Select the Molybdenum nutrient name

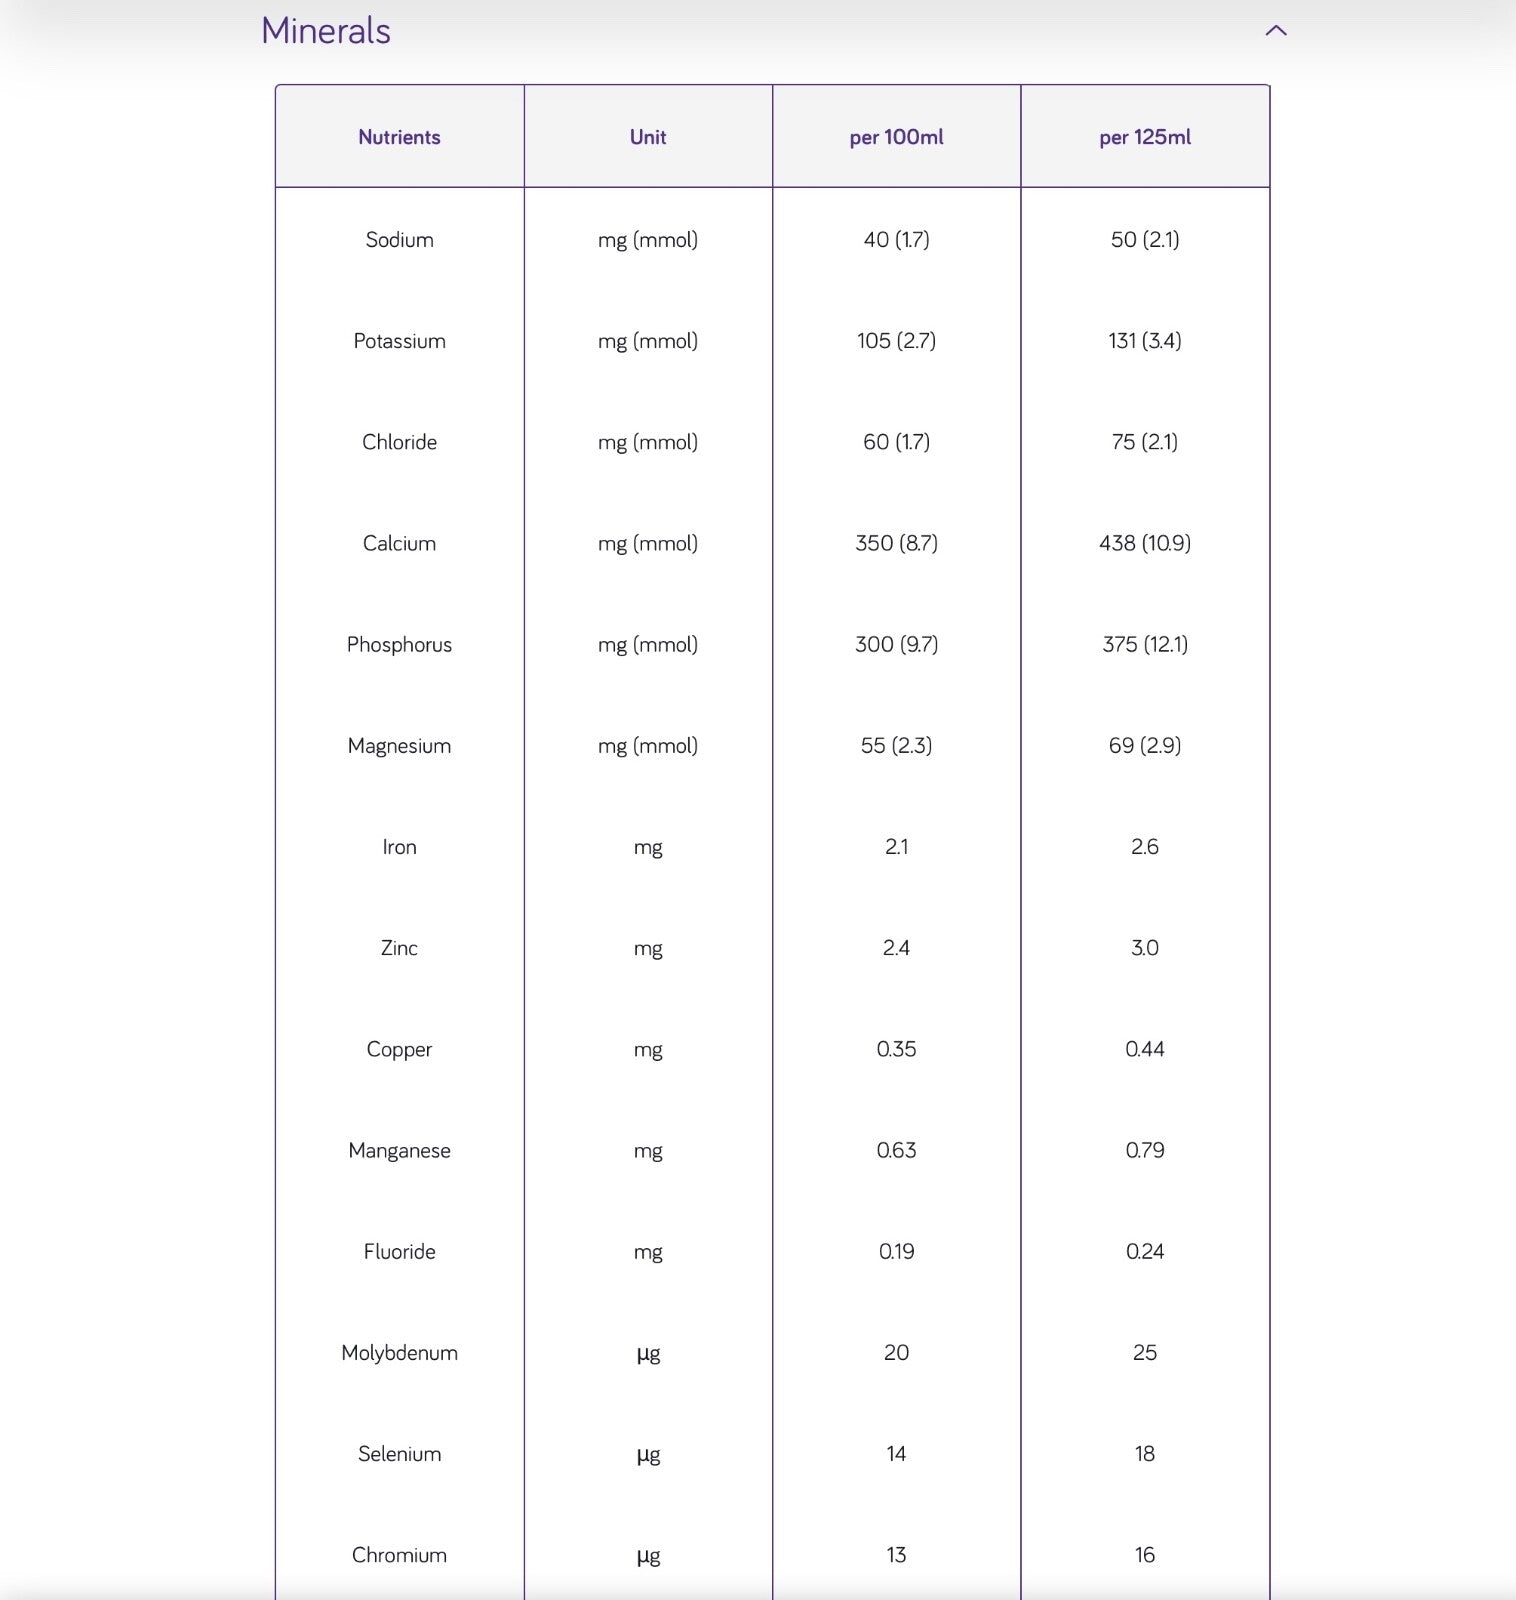point(399,1353)
